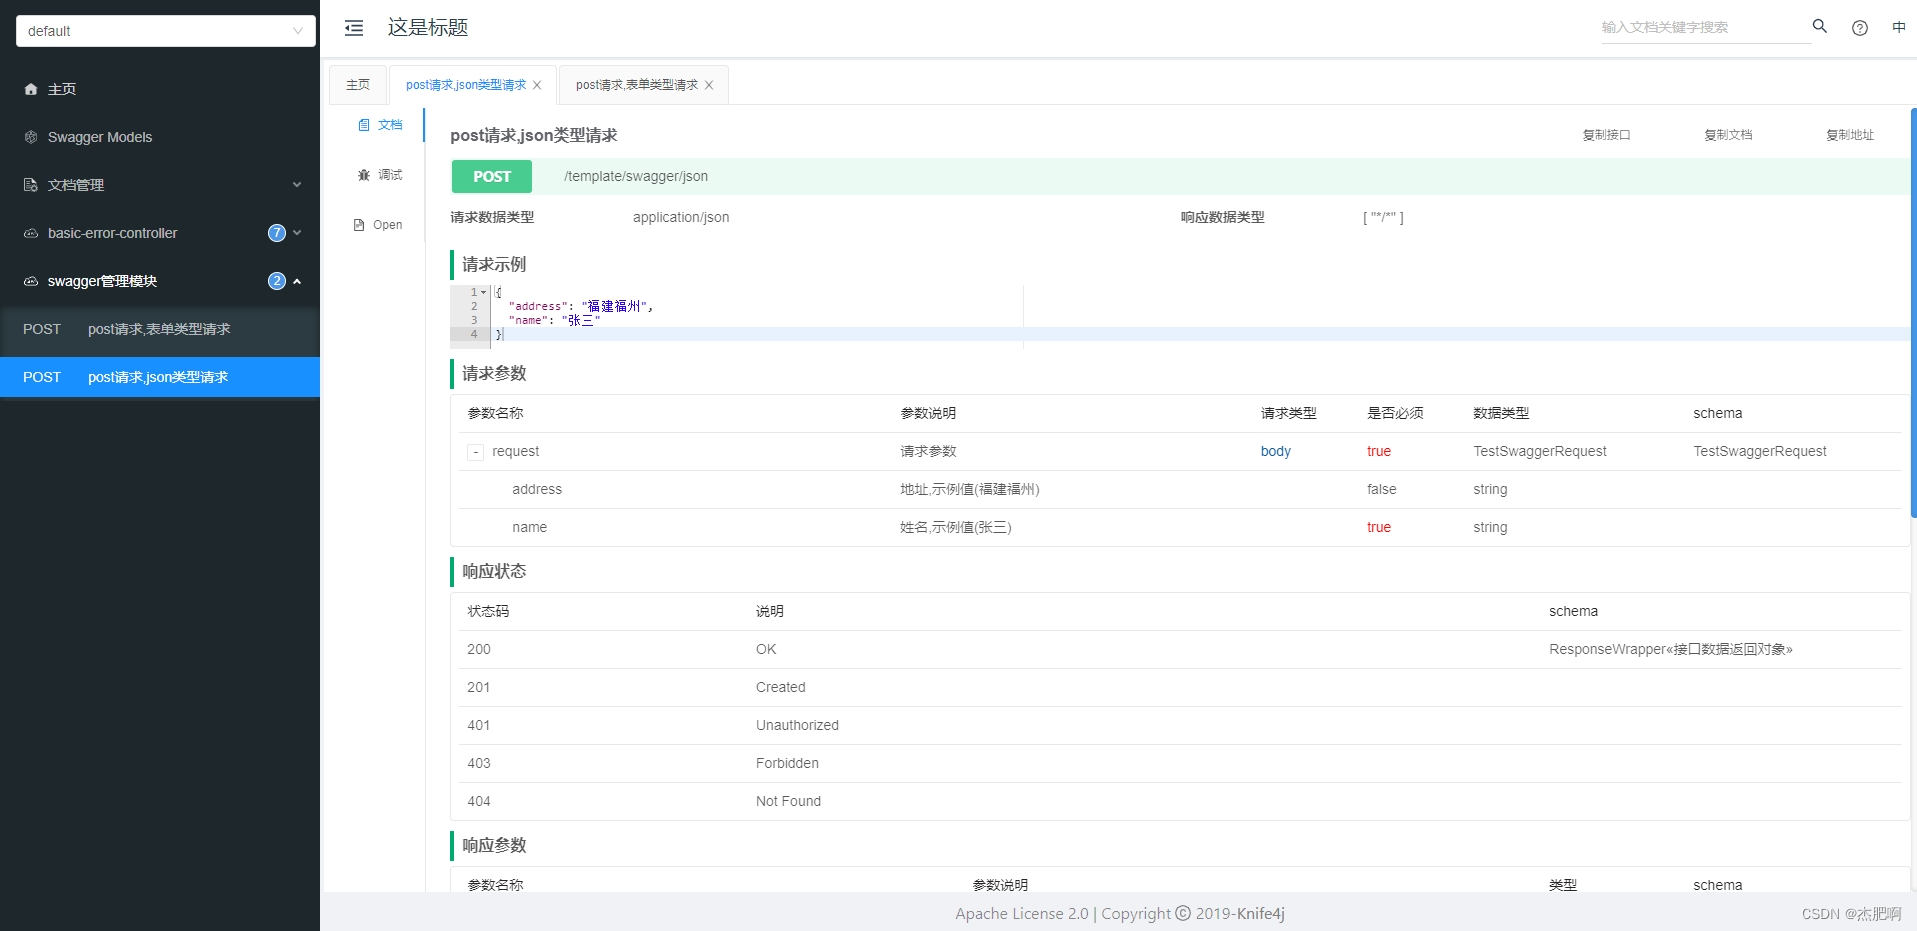The width and height of the screenshot is (1917, 931).
Task: Click the basic-error-controller sidebar icon
Action: 31,232
